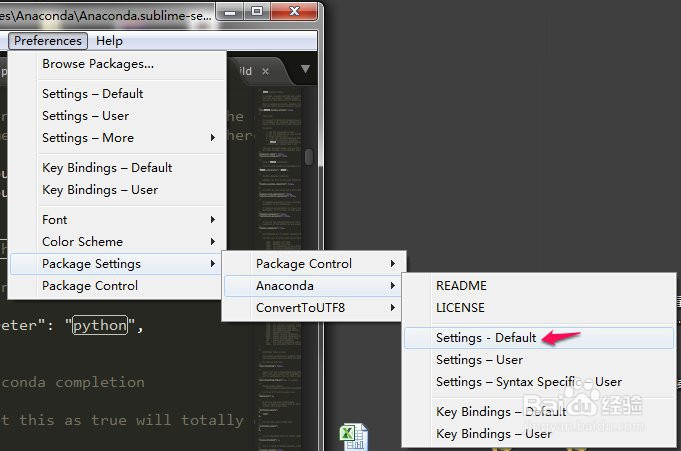Open Settings – Default in Preferences menu
This screenshot has width=681, height=451.
coord(117,94)
